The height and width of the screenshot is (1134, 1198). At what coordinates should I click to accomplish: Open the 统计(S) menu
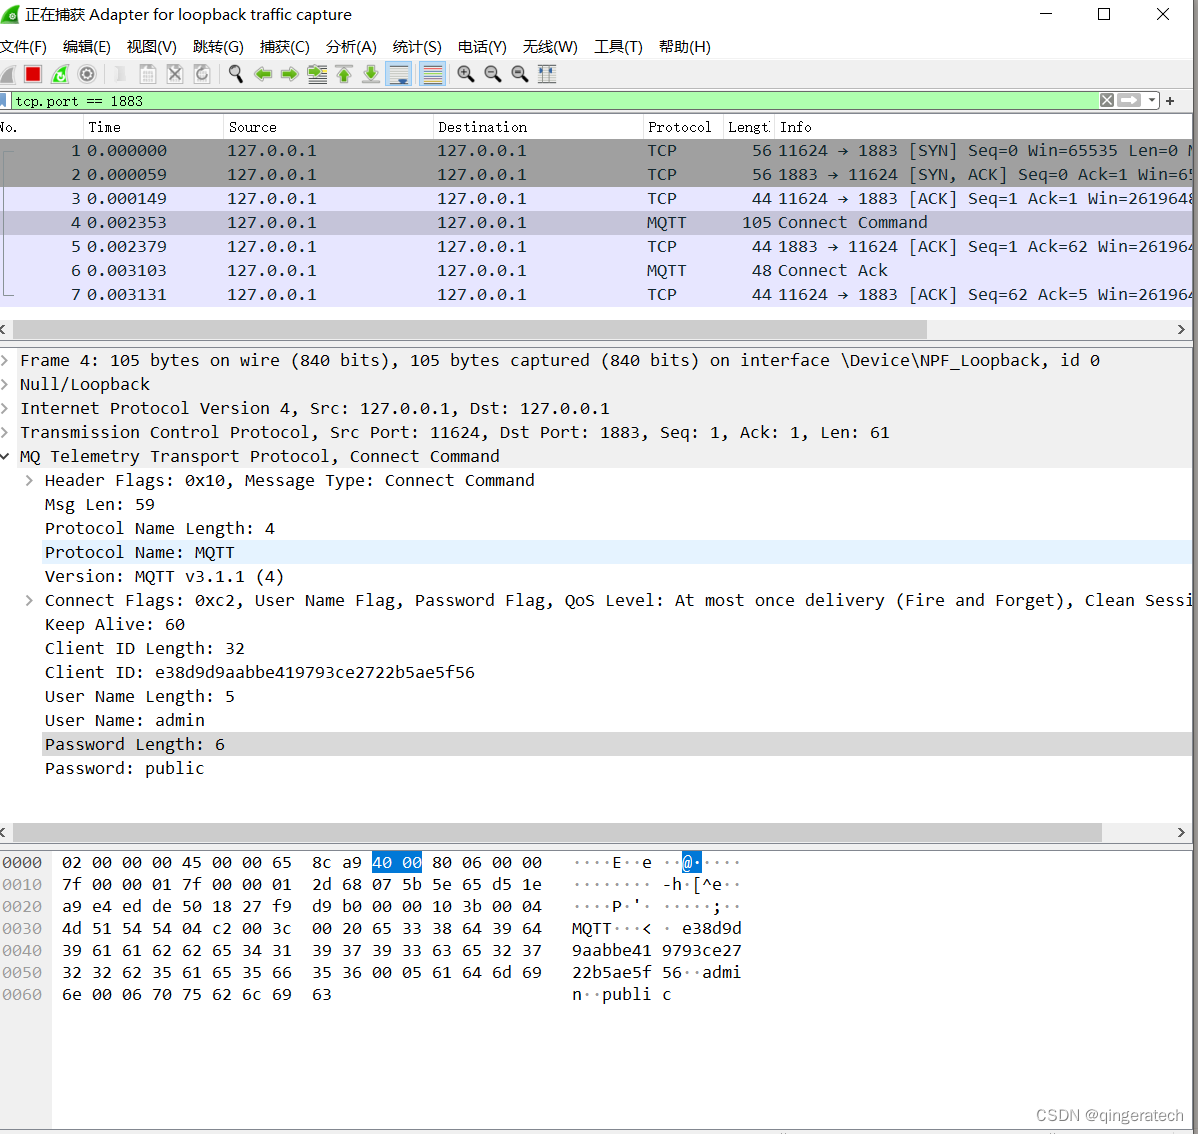(x=416, y=46)
